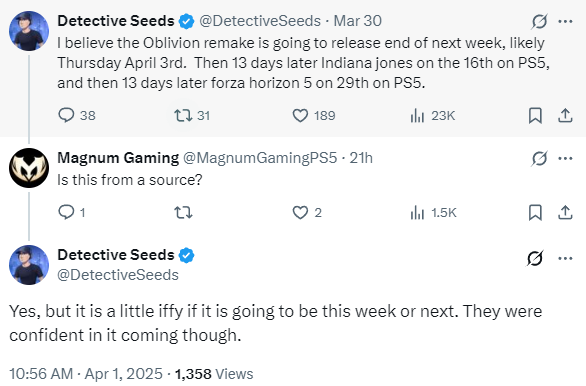
Task: Open more options on Magnum Gaming reply
Action: click(565, 158)
